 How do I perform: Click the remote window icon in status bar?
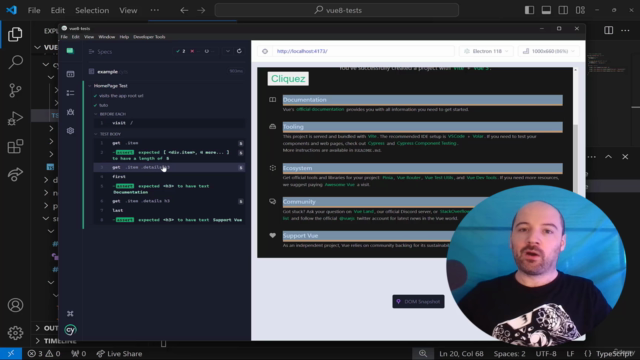click(x=11, y=353)
